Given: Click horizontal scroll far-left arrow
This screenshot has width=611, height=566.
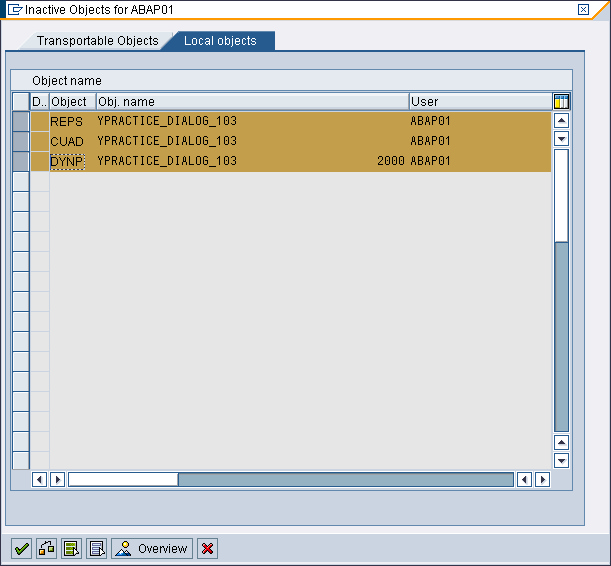Looking at the screenshot, I should (40, 479).
